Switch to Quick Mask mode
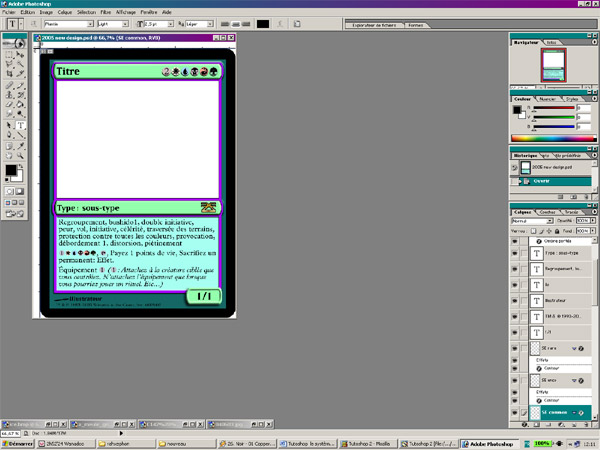The image size is (600, 450). coord(20,191)
